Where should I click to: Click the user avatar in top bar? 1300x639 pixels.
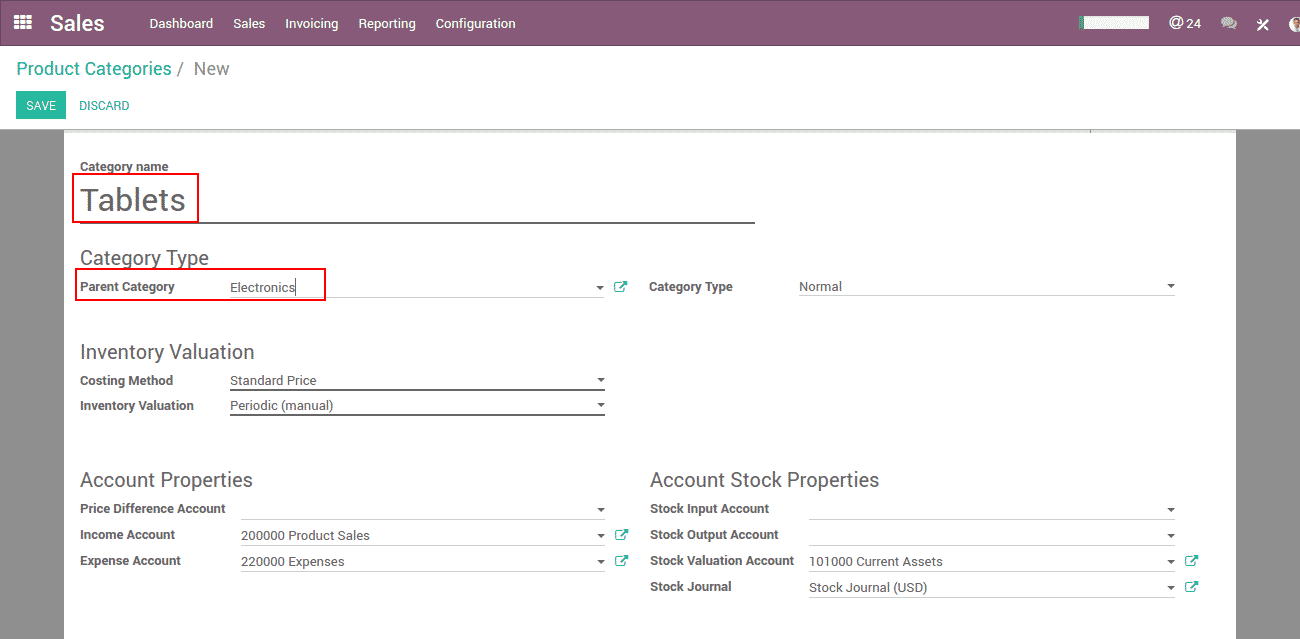[x=1294, y=24]
